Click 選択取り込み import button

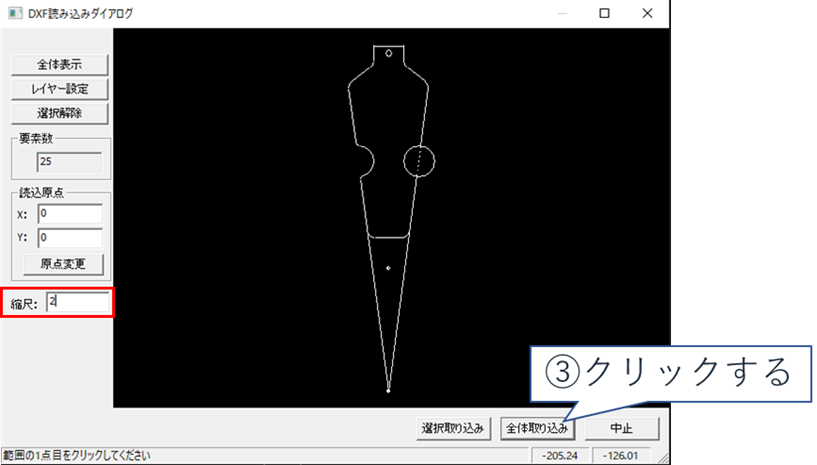click(x=453, y=429)
